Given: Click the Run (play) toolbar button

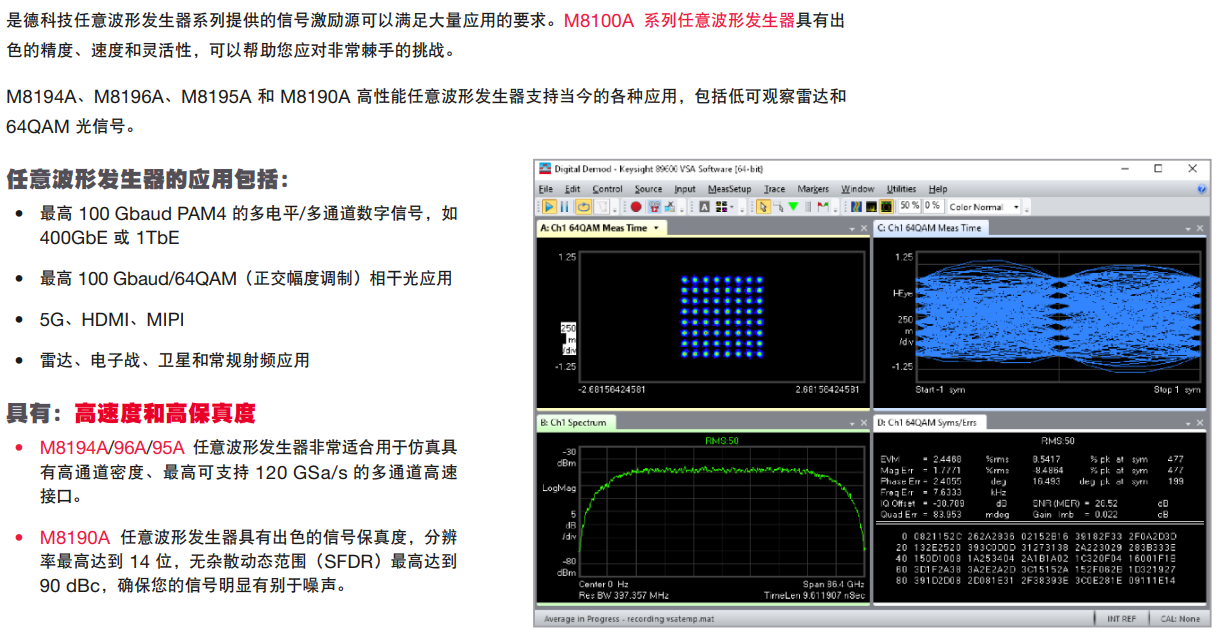Looking at the screenshot, I should [x=549, y=207].
